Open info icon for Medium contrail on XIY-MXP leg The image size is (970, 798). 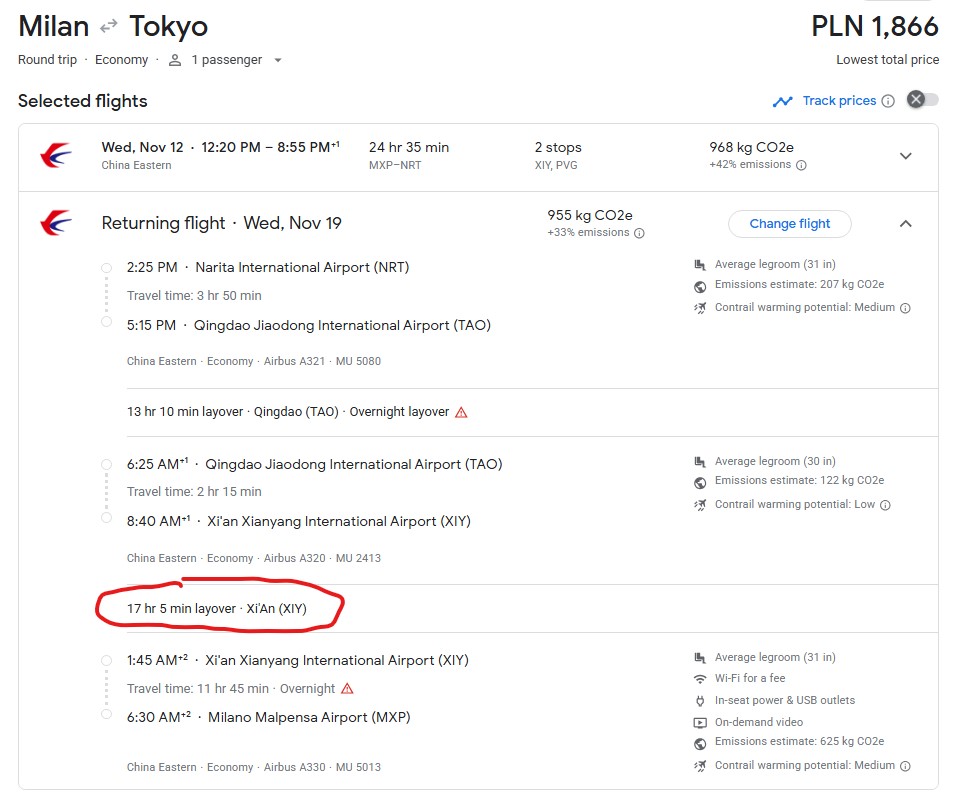coord(905,766)
